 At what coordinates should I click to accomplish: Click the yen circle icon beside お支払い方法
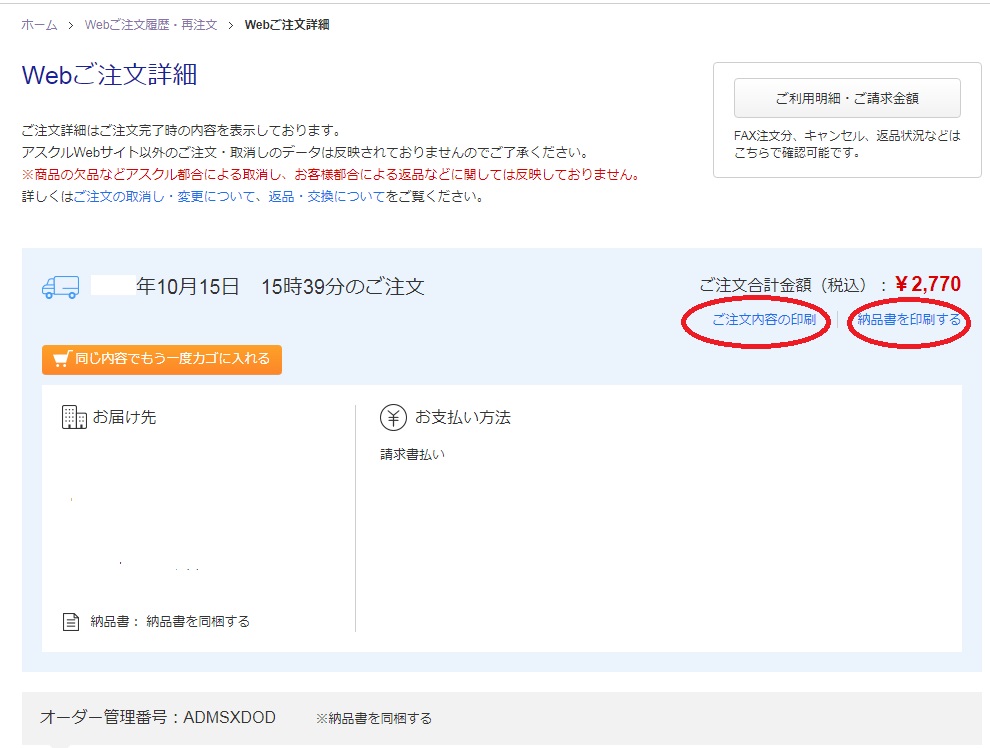393,417
